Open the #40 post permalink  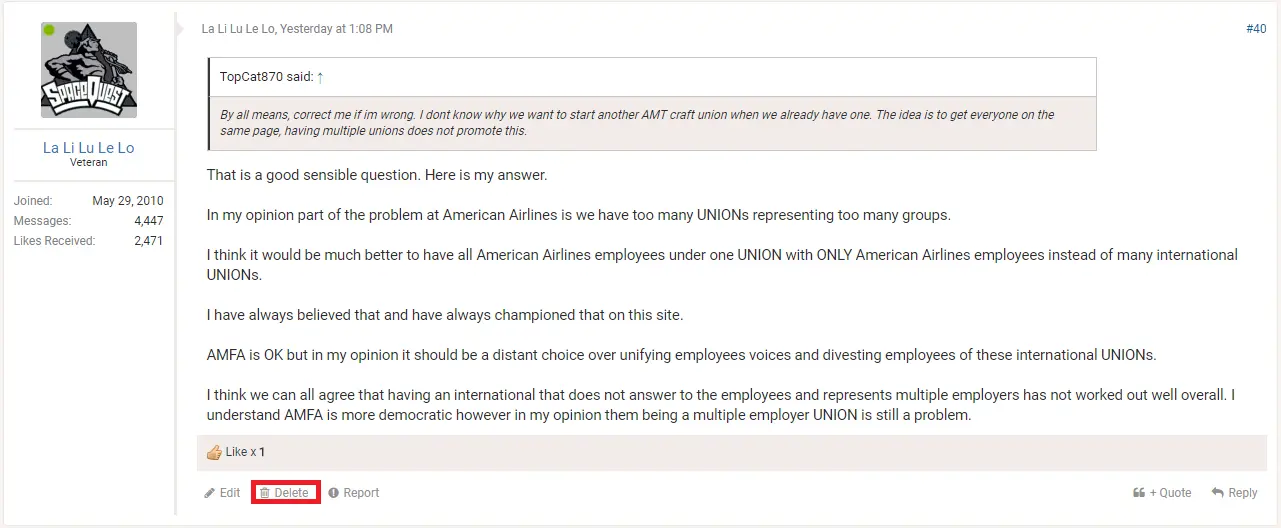click(x=1256, y=29)
